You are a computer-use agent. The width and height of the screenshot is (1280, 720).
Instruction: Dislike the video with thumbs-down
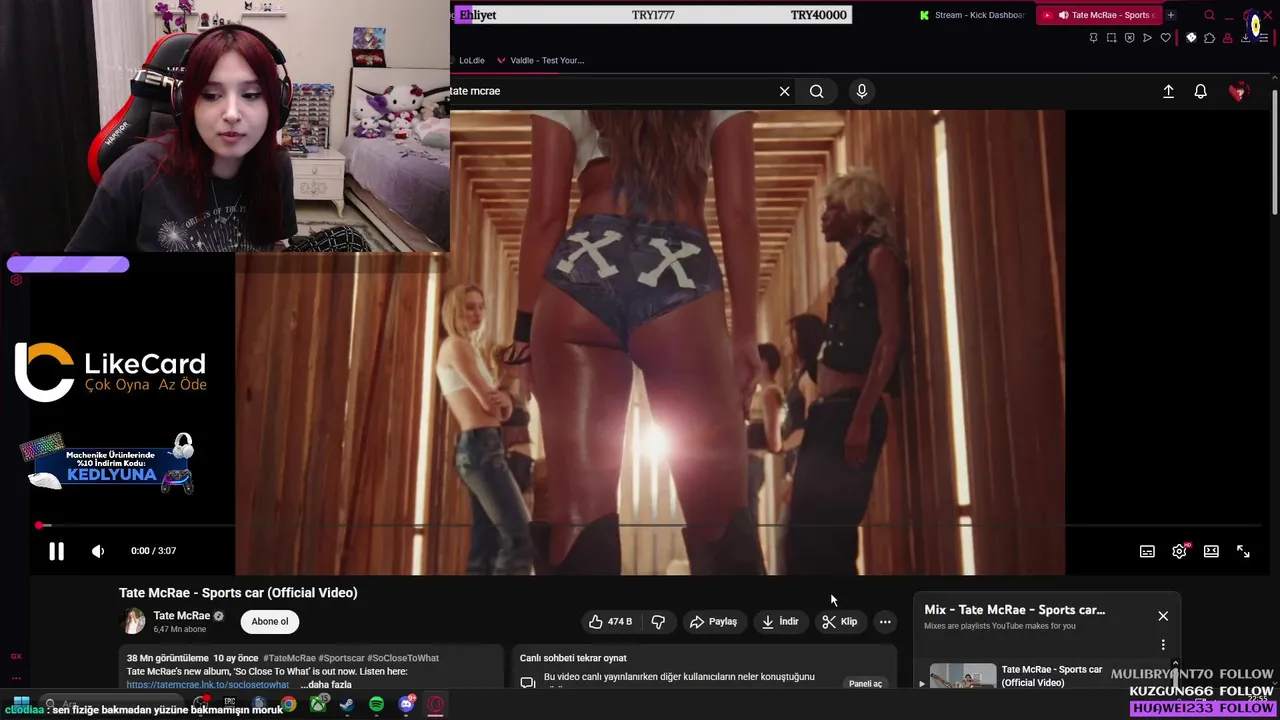pos(658,622)
